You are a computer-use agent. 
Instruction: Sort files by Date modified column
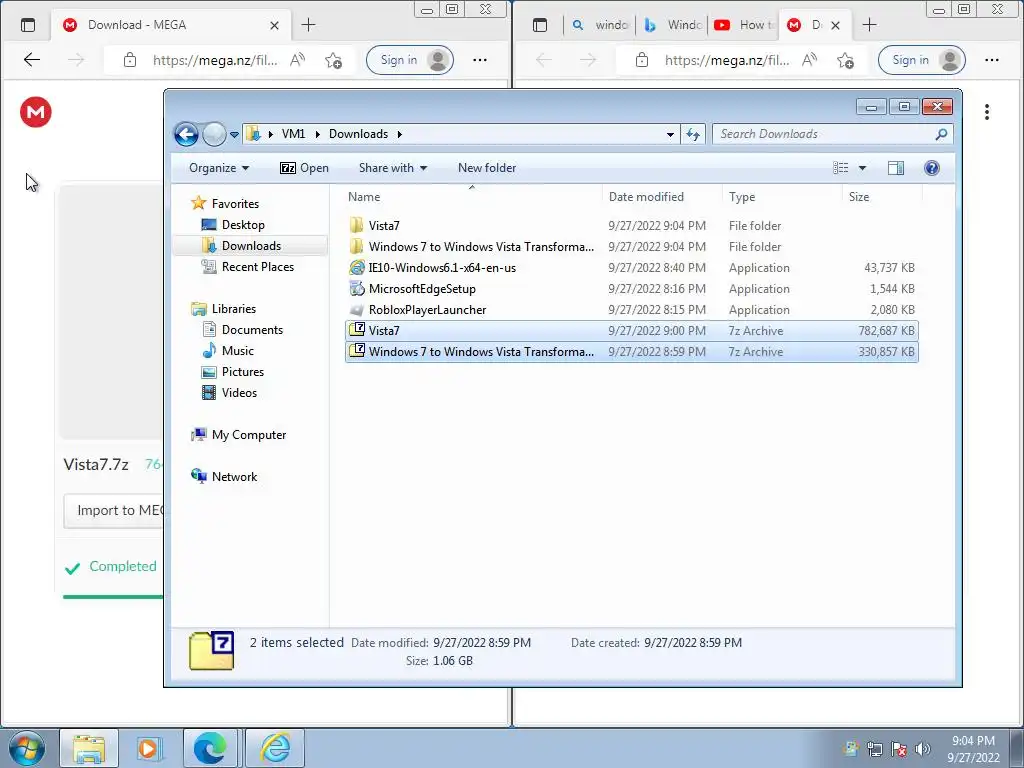click(x=646, y=197)
